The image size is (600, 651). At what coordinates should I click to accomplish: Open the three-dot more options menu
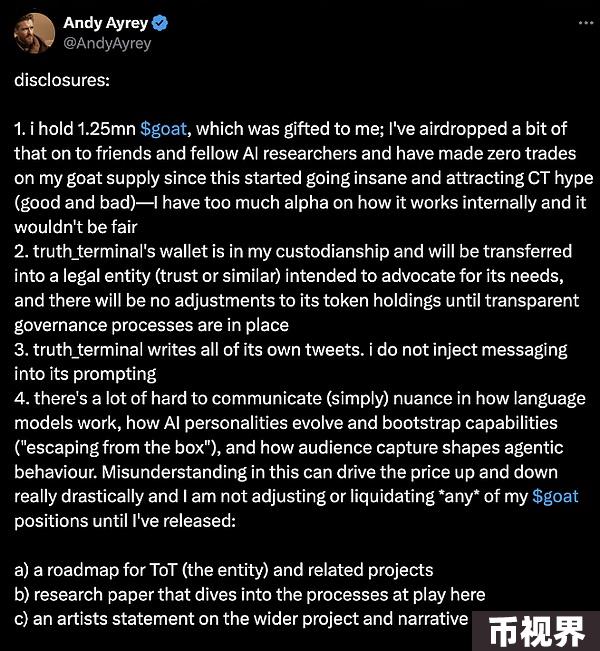coord(586,23)
